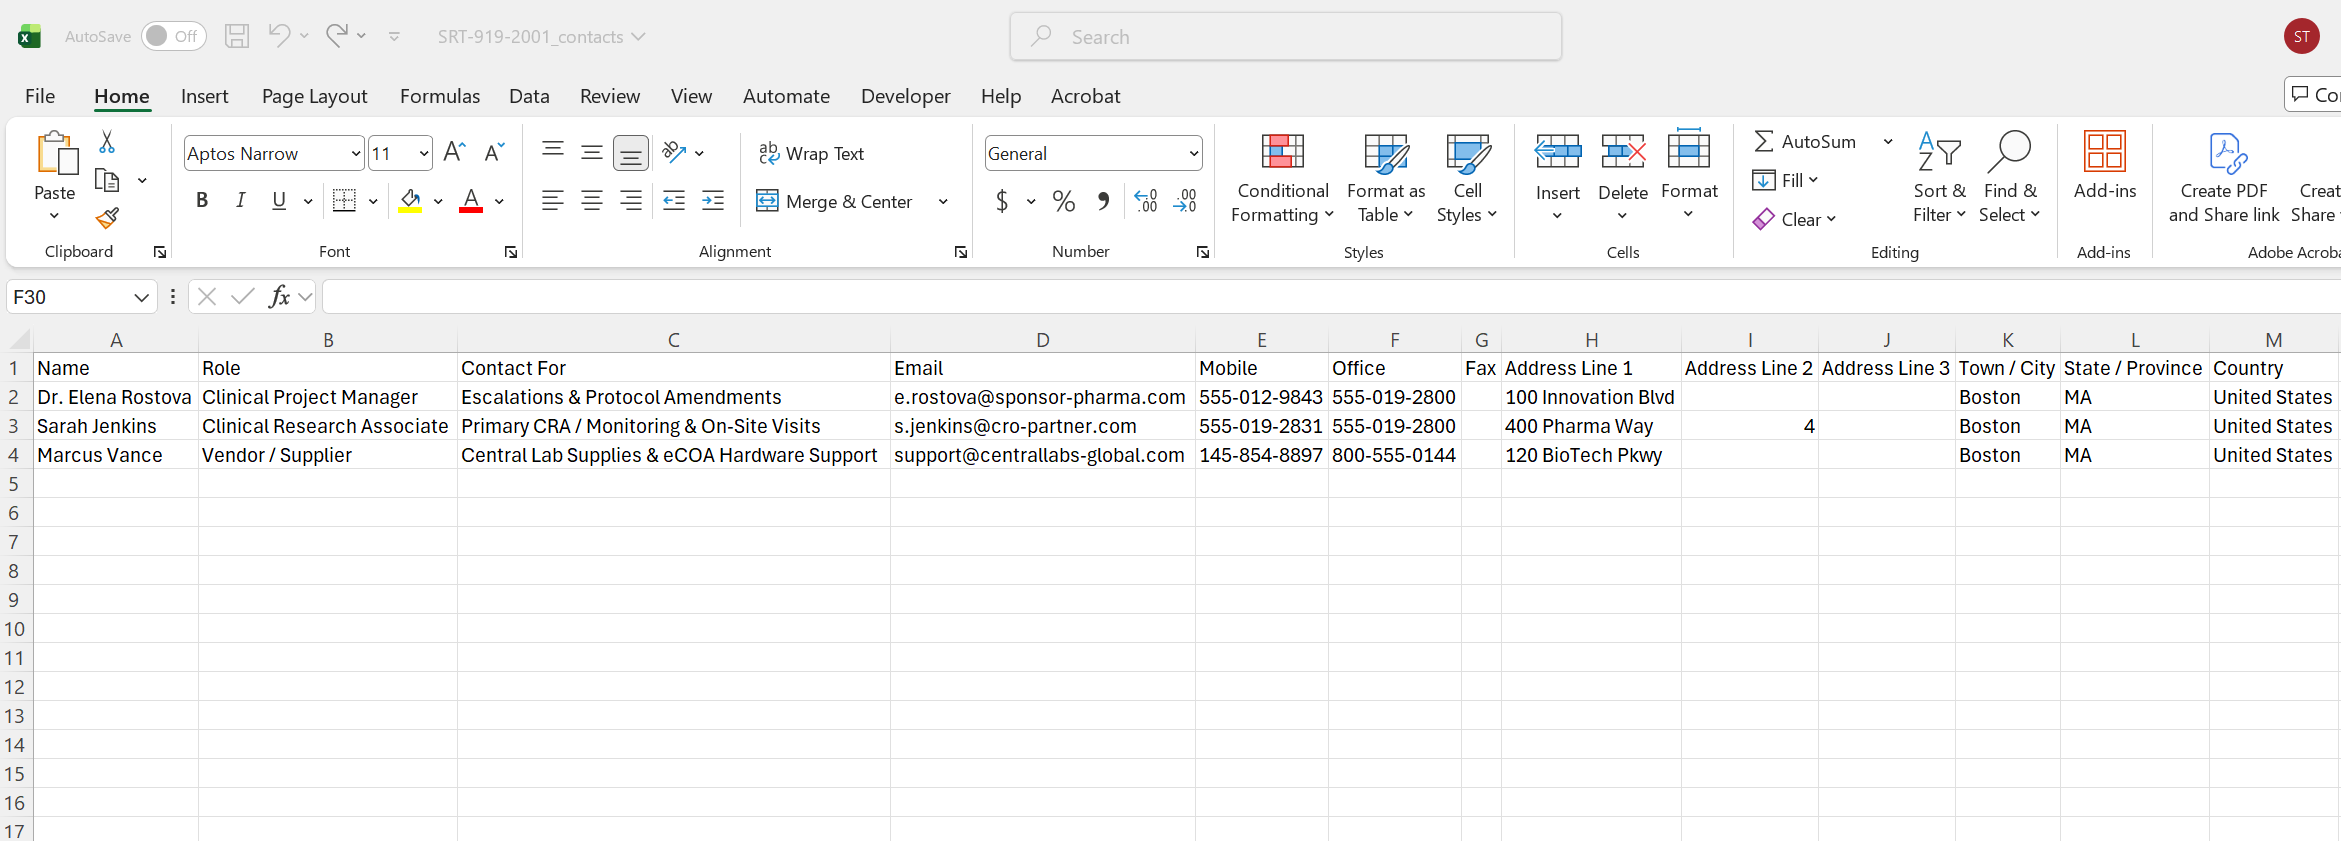Toggle the AutoSave switch
The image size is (2341, 841).
pyautogui.click(x=174, y=37)
